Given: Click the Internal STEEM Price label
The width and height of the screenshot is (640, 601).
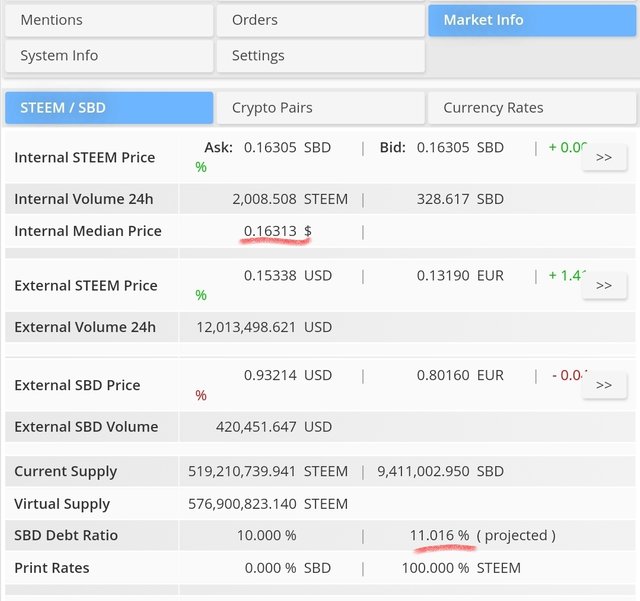Looking at the screenshot, I should (x=84, y=158).
